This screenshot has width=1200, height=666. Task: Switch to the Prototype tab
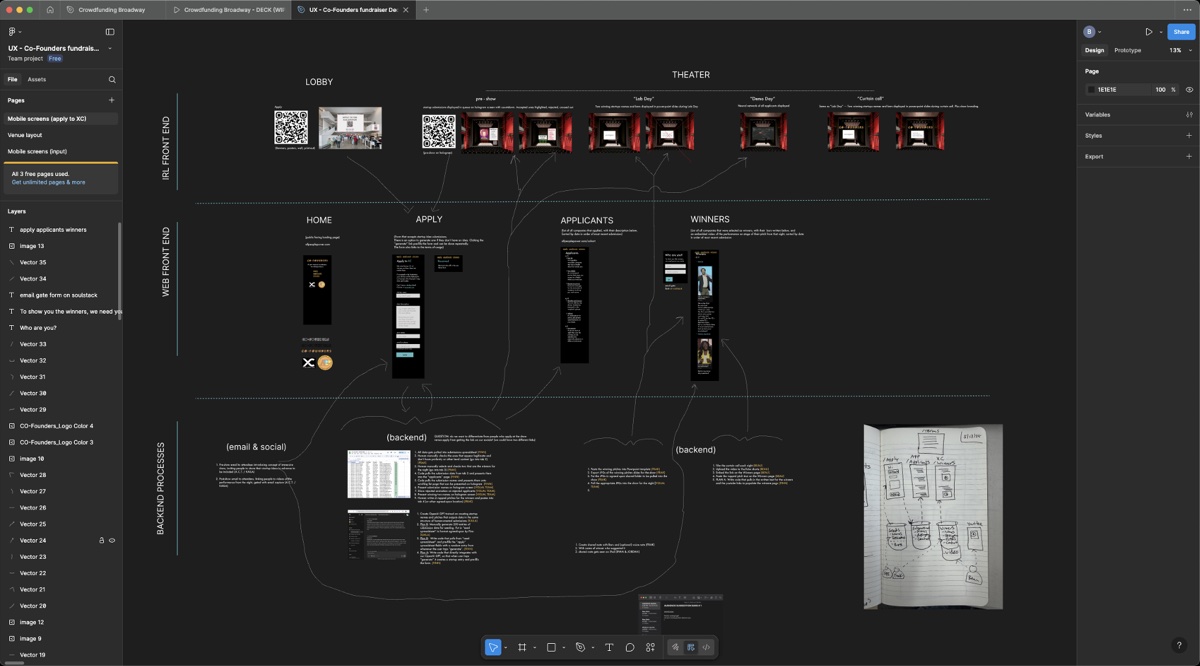1128,50
